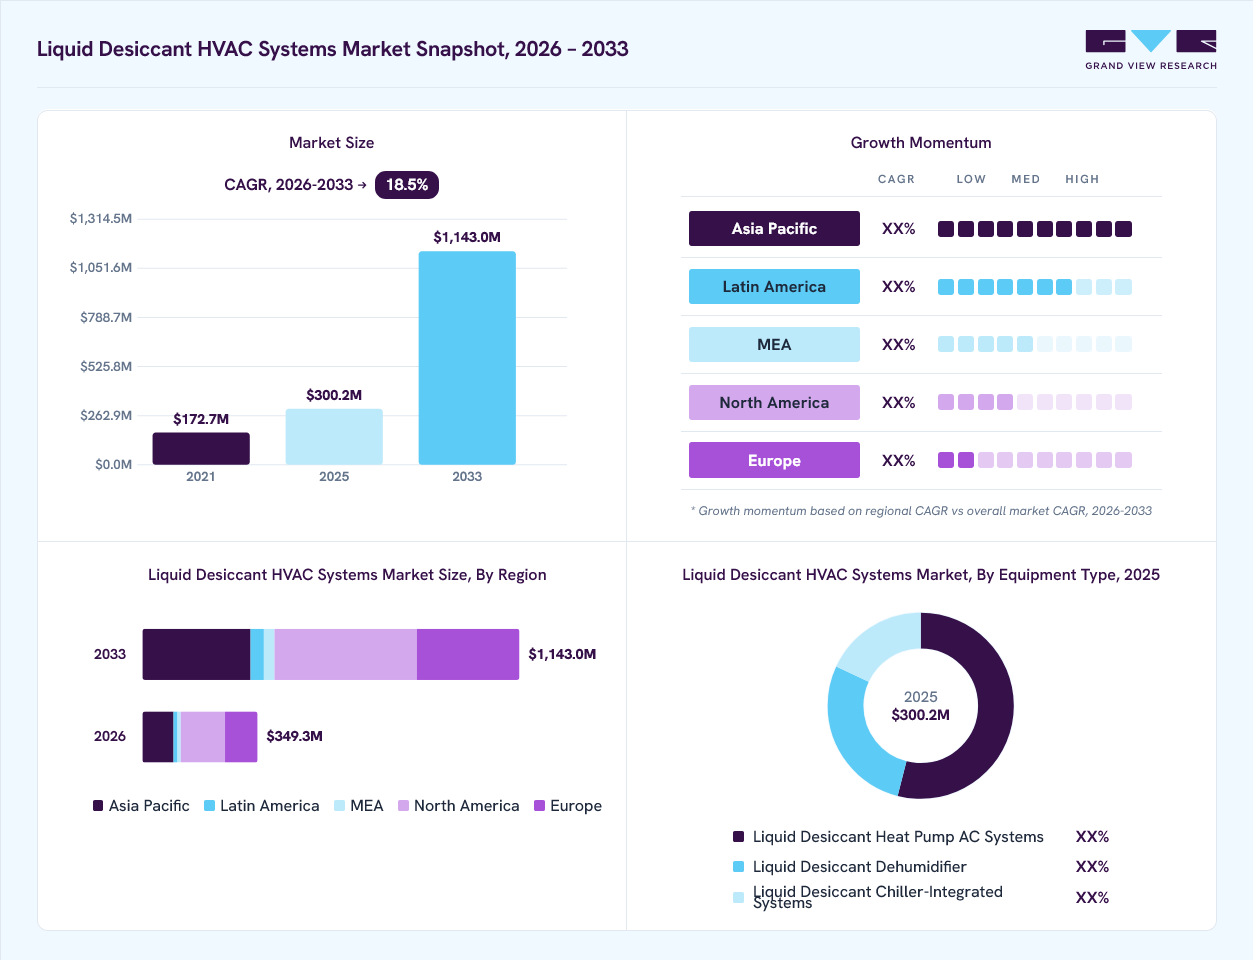Click the Growth Momentum heading
1253x960 pixels.
tap(921, 143)
